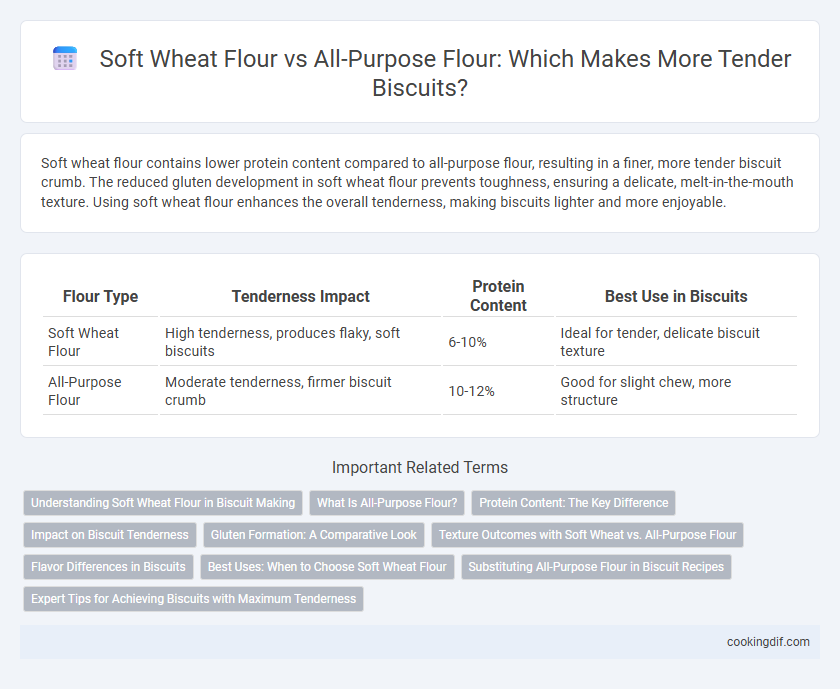Click the Important Related Terms heading

[420, 467]
